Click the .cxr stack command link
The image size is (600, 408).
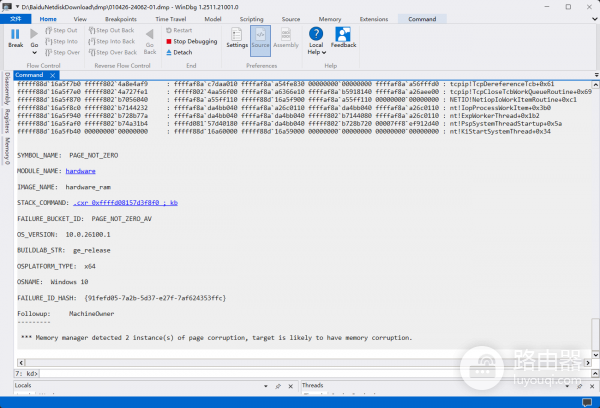(125, 203)
